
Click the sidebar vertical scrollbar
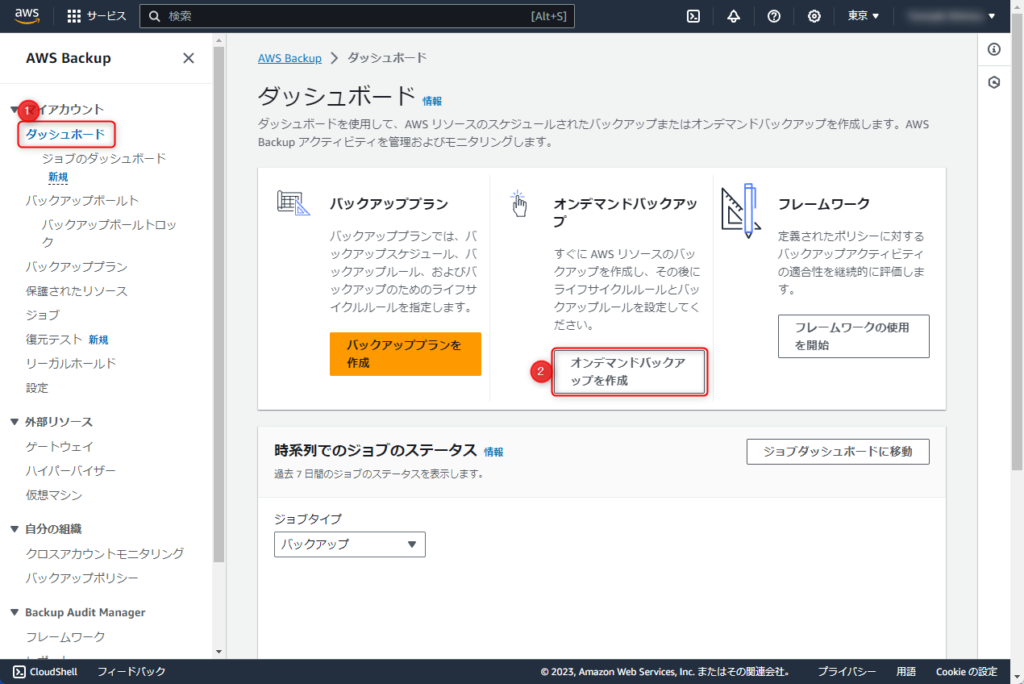pos(219,304)
